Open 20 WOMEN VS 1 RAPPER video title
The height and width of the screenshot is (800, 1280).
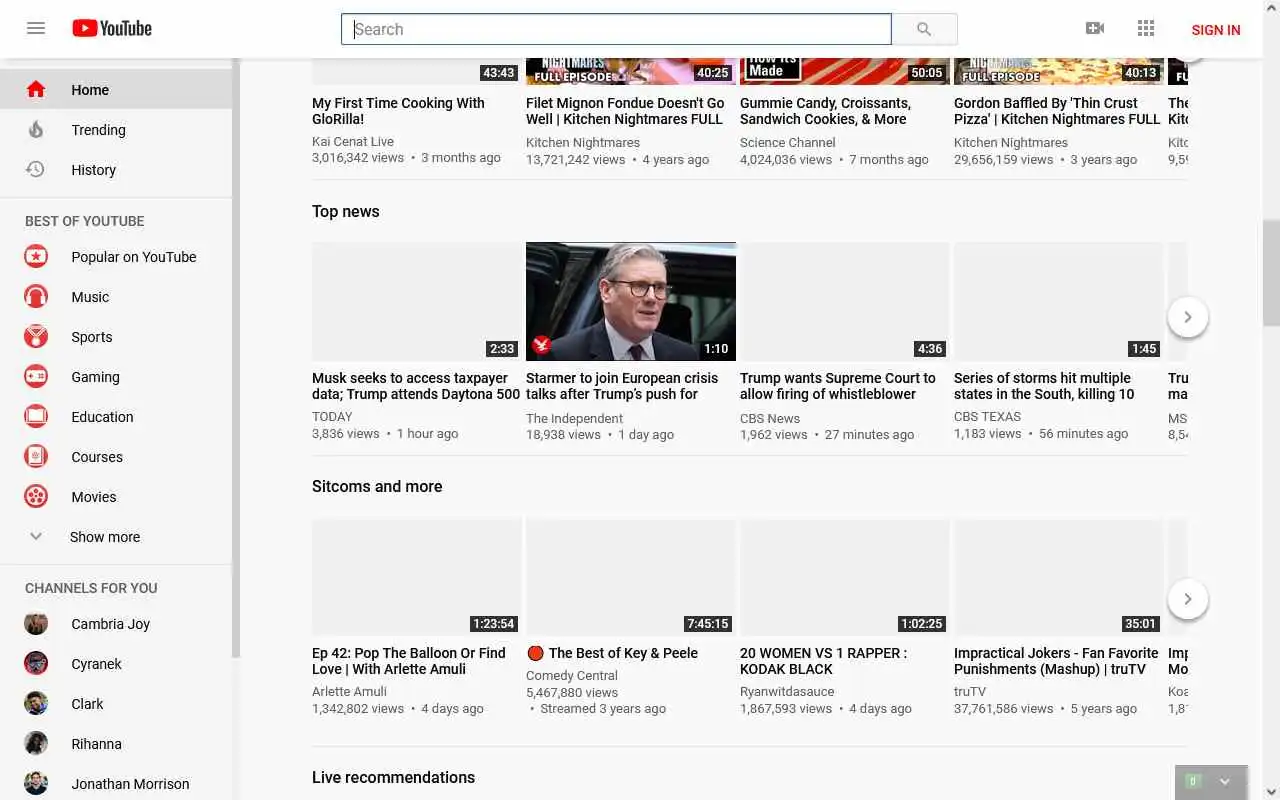824,661
